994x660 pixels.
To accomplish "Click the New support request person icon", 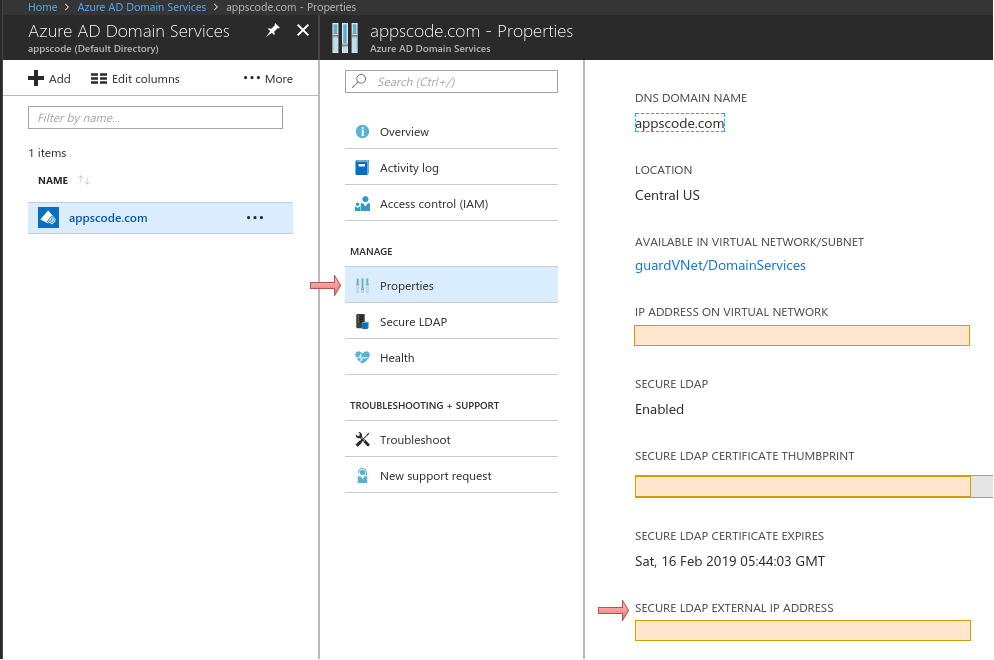I will [362, 476].
